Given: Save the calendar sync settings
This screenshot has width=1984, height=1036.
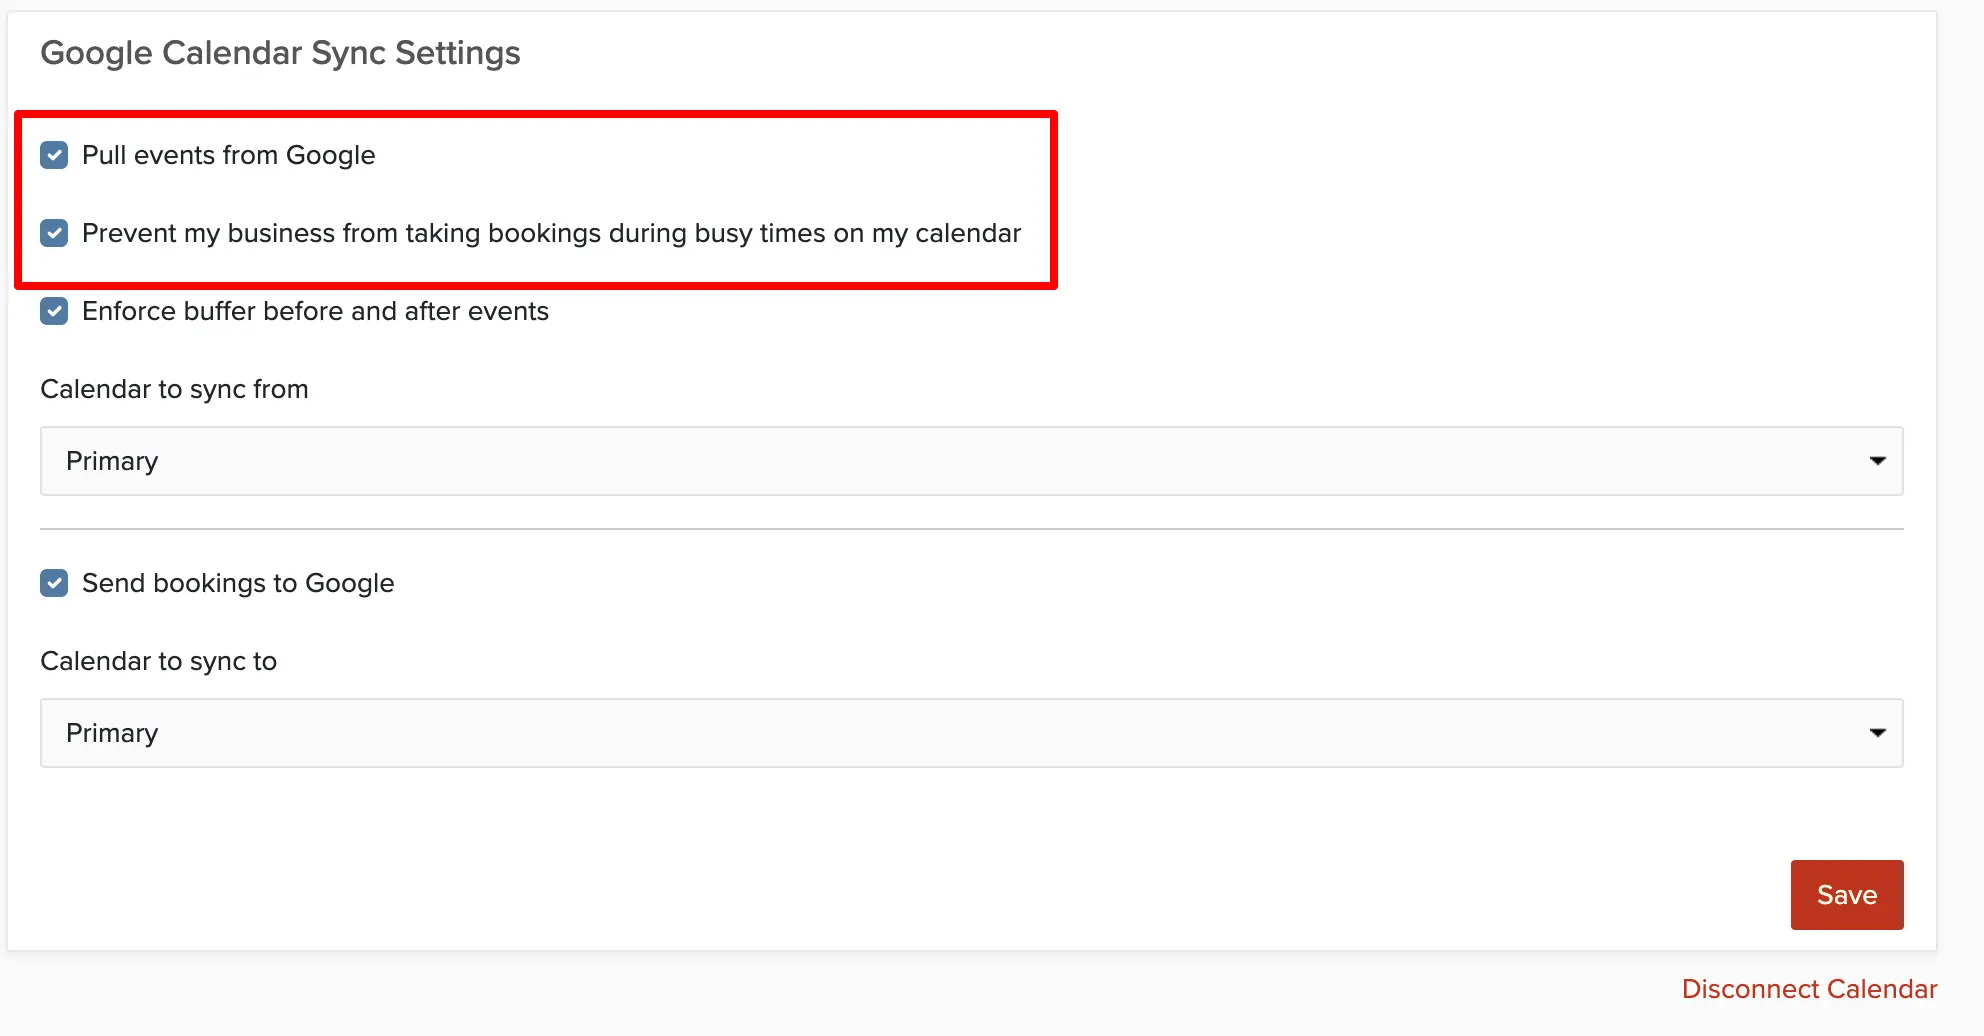Looking at the screenshot, I should coord(1846,895).
